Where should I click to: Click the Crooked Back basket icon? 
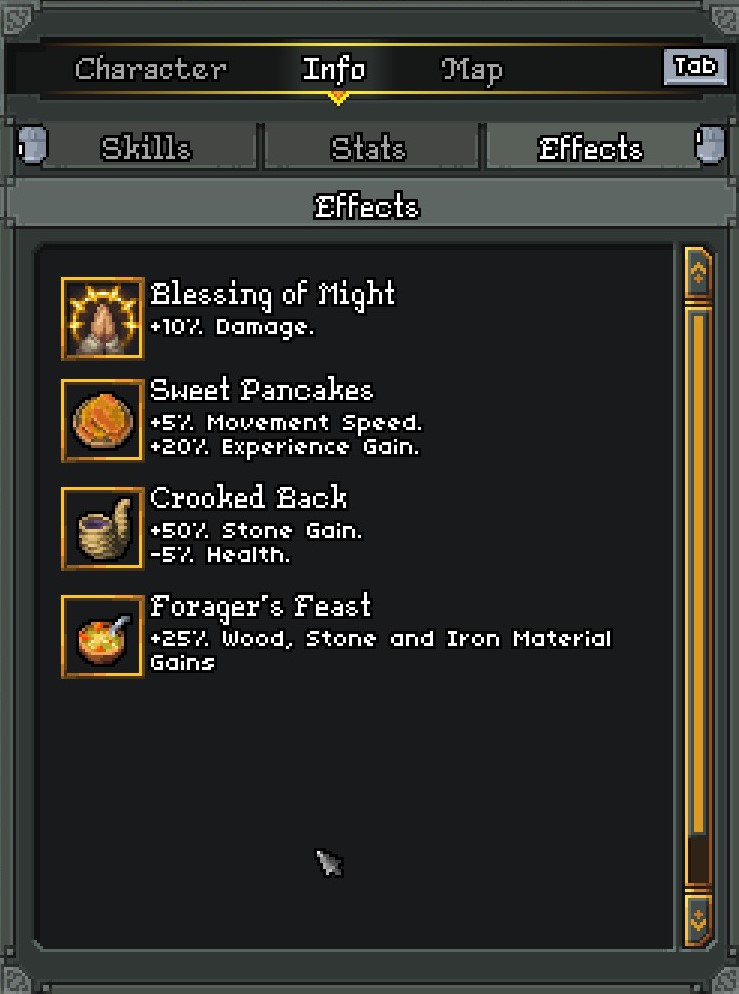(x=103, y=529)
